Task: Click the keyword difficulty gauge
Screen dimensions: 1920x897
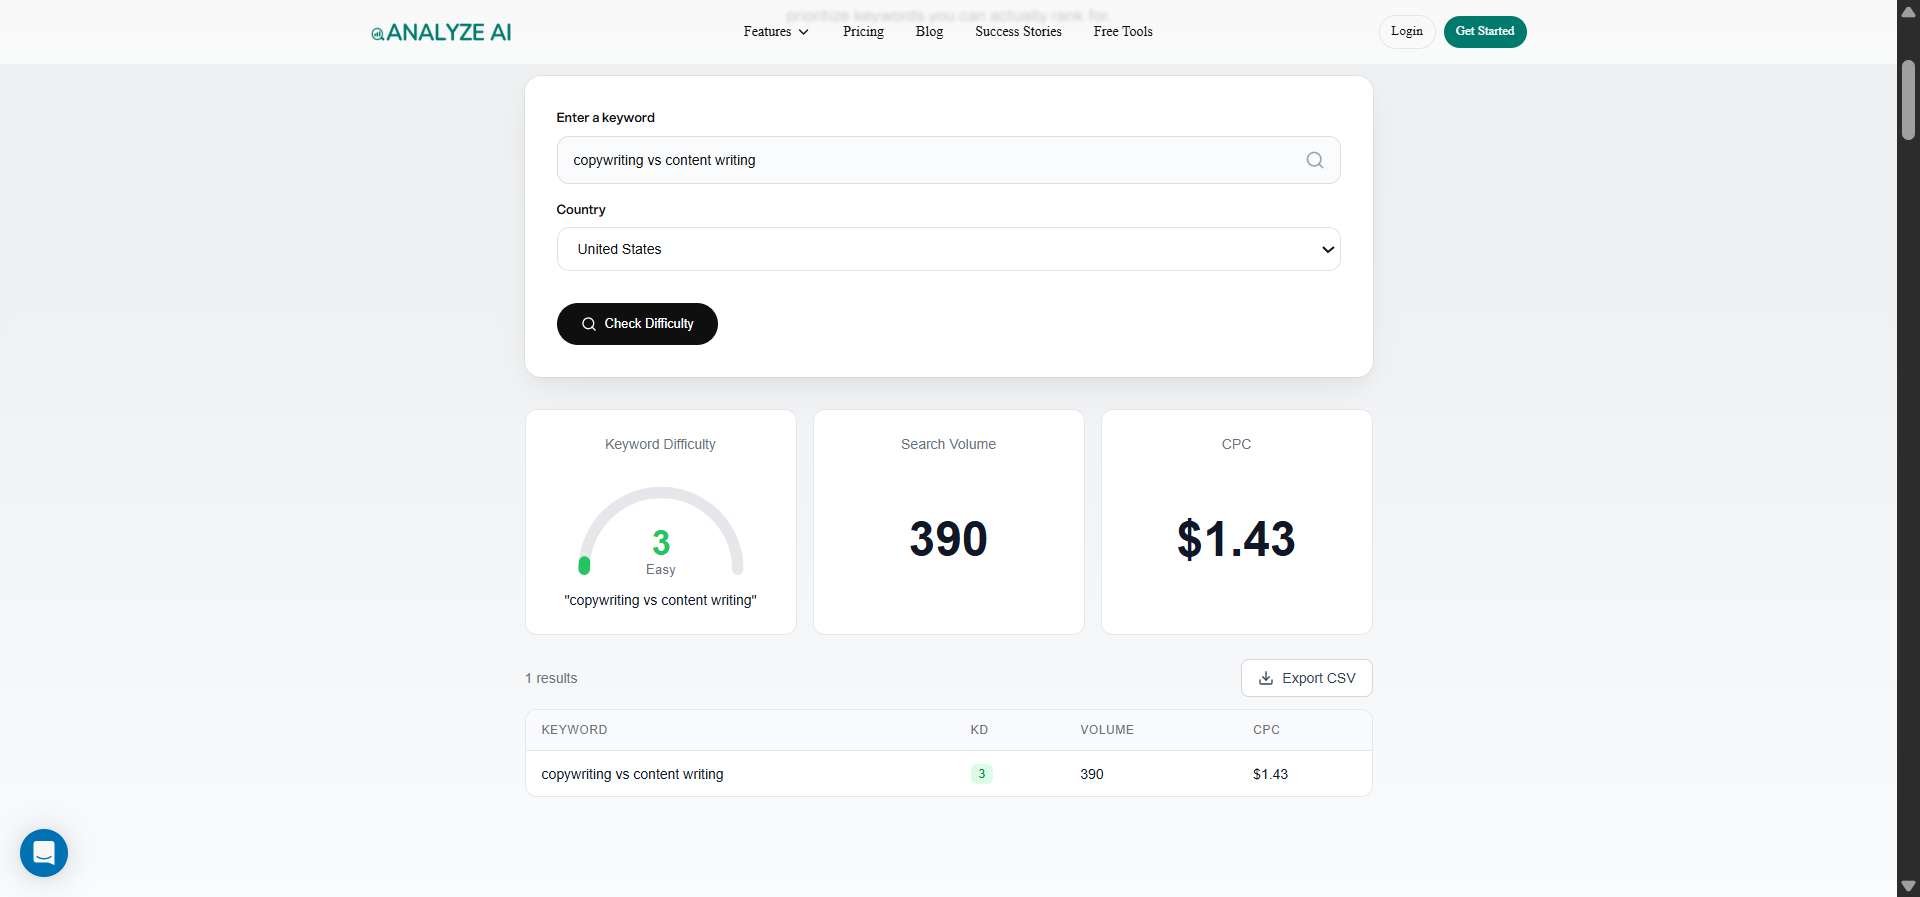Action: point(661,532)
